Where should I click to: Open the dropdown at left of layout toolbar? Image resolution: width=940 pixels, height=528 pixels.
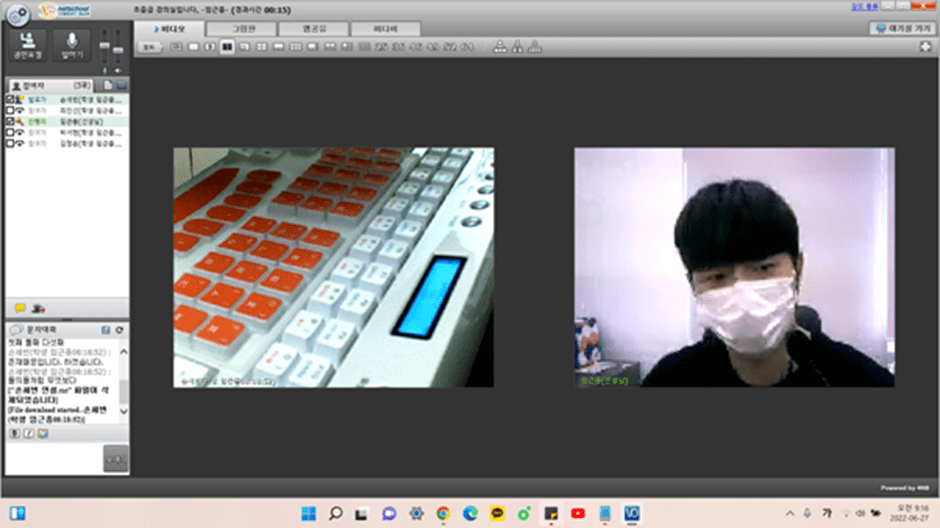point(149,47)
